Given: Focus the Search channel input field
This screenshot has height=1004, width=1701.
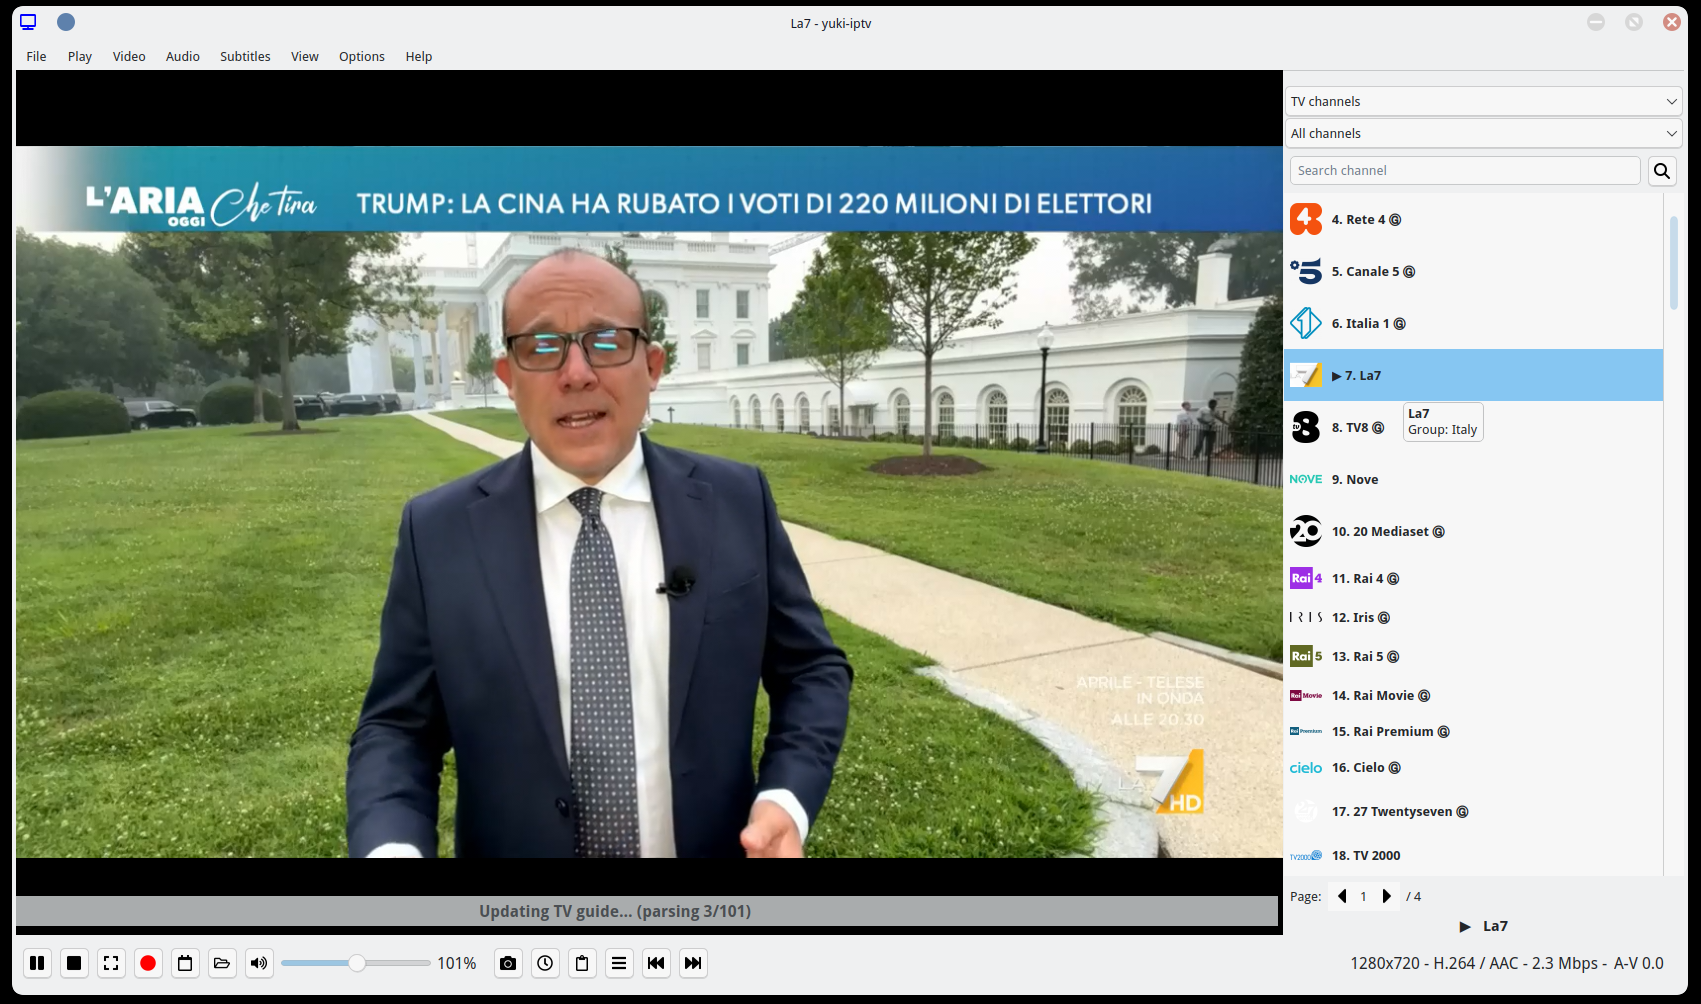Looking at the screenshot, I should (x=1465, y=171).
